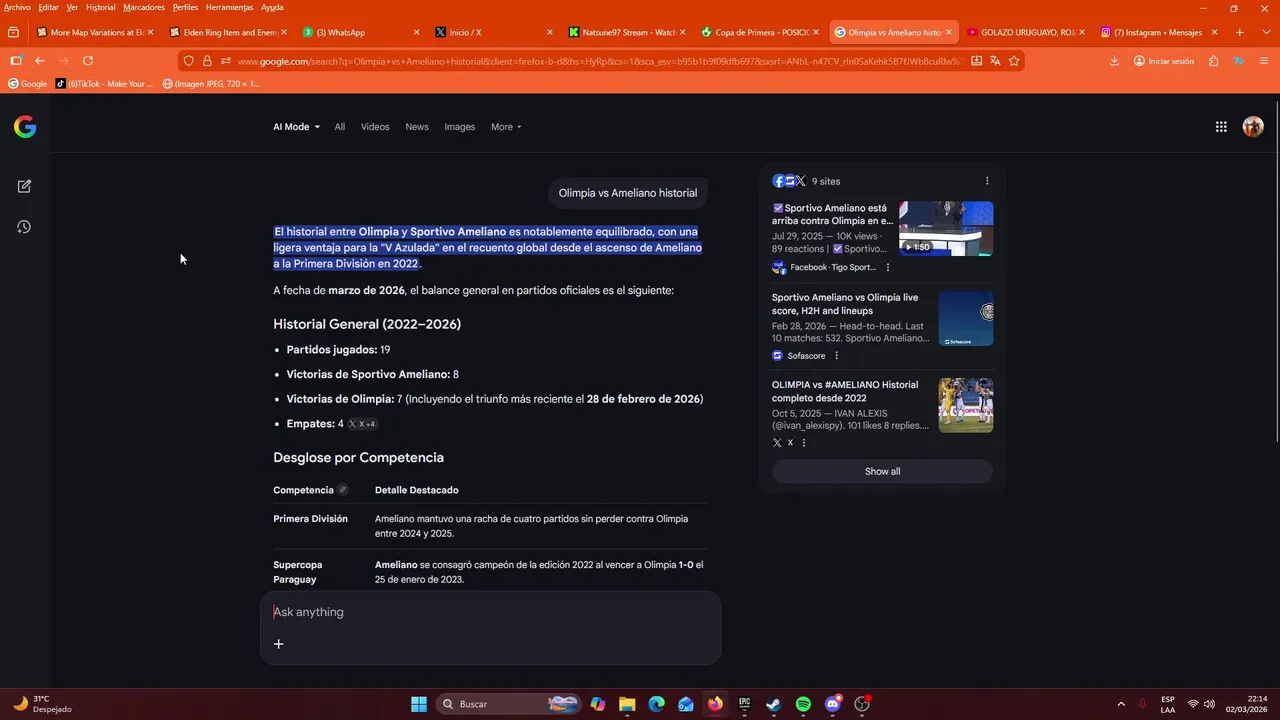Open Windows Start menu
The image size is (1280, 720).
click(419, 704)
